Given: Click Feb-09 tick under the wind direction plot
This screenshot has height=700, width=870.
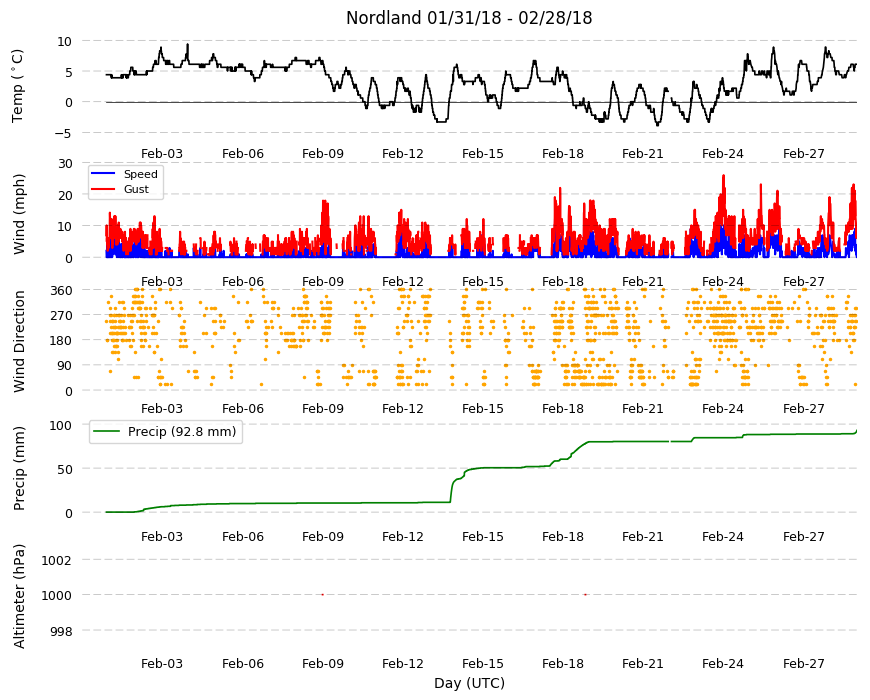Looking at the screenshot, I should pos(323,409).
